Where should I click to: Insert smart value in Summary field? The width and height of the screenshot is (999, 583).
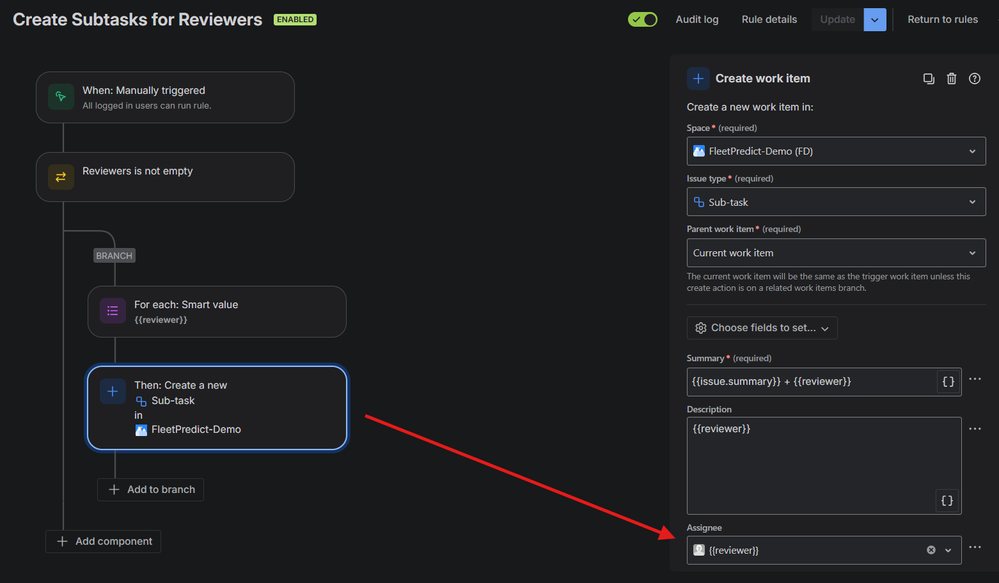948,382
